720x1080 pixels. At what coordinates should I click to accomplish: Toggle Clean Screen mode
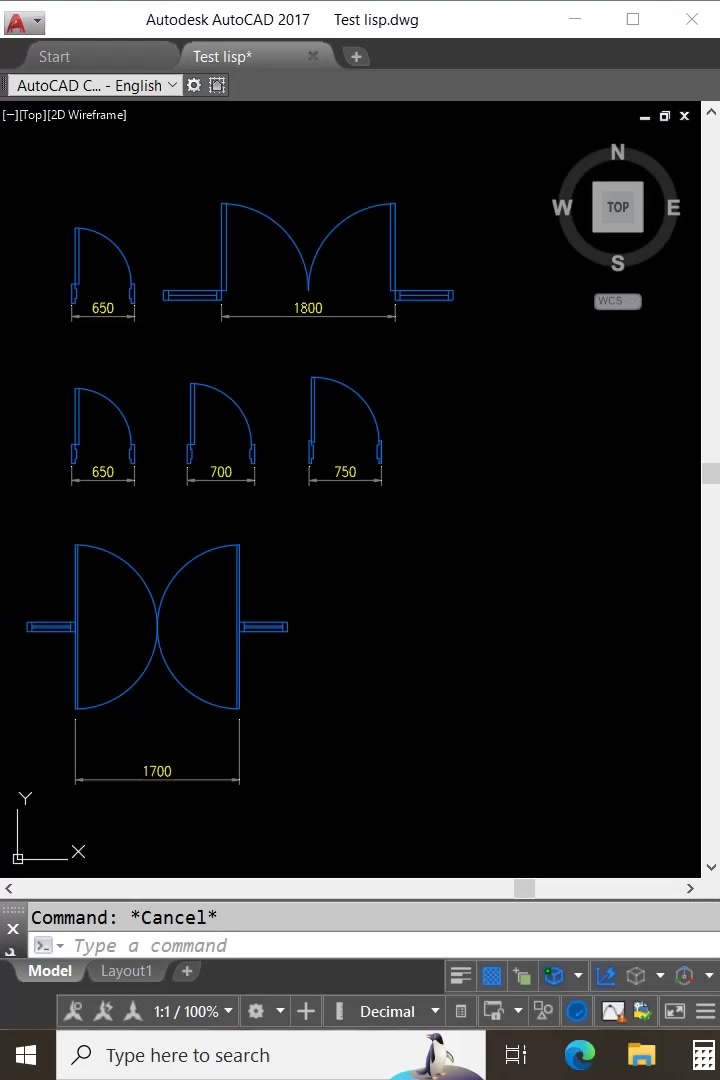(x=675, y=1011)
